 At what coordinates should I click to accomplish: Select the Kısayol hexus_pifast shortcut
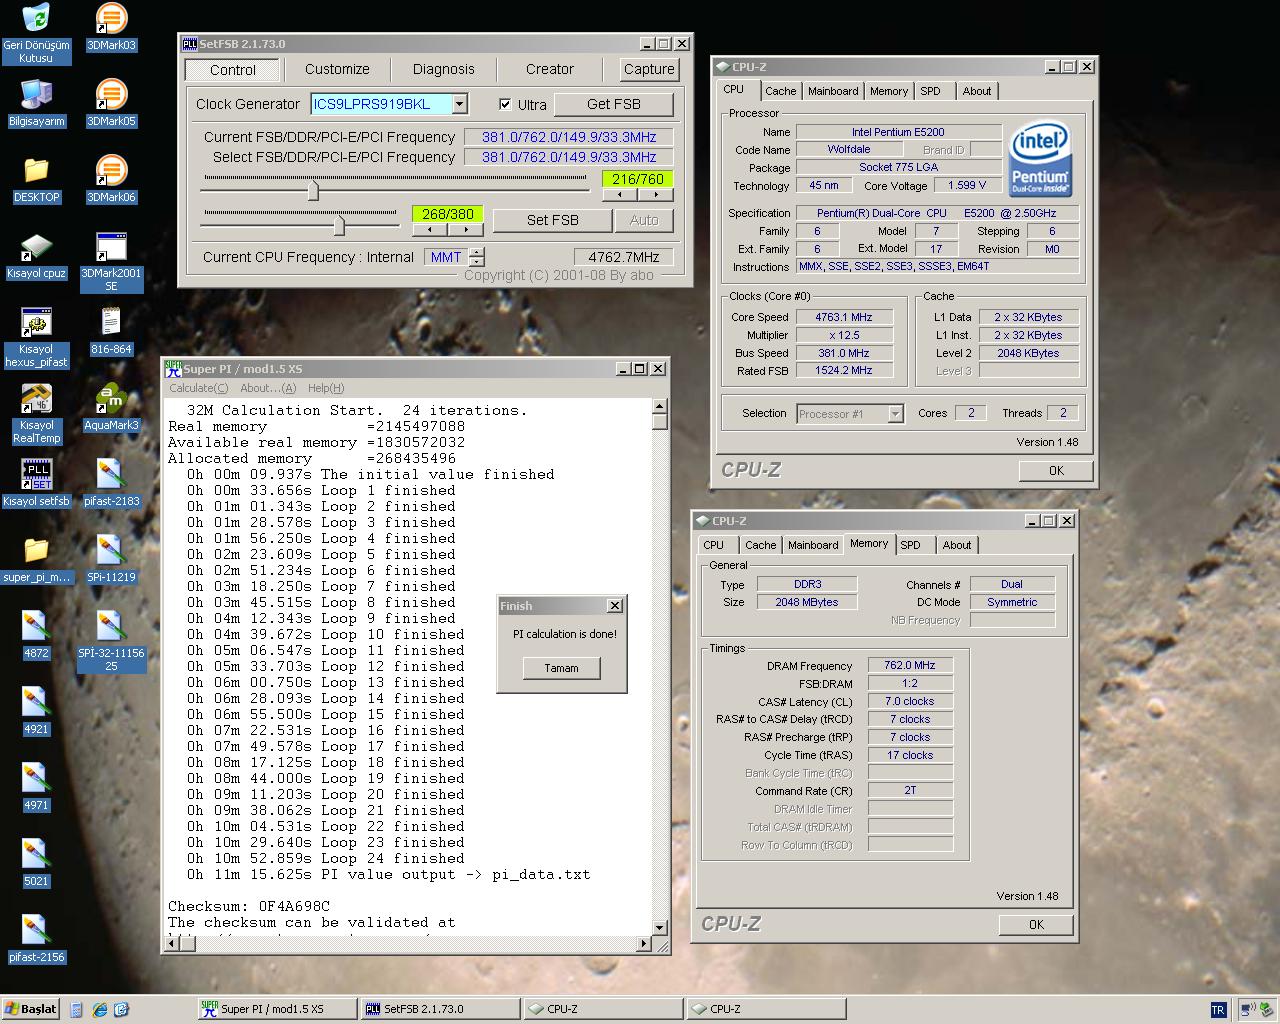(36, 338)
